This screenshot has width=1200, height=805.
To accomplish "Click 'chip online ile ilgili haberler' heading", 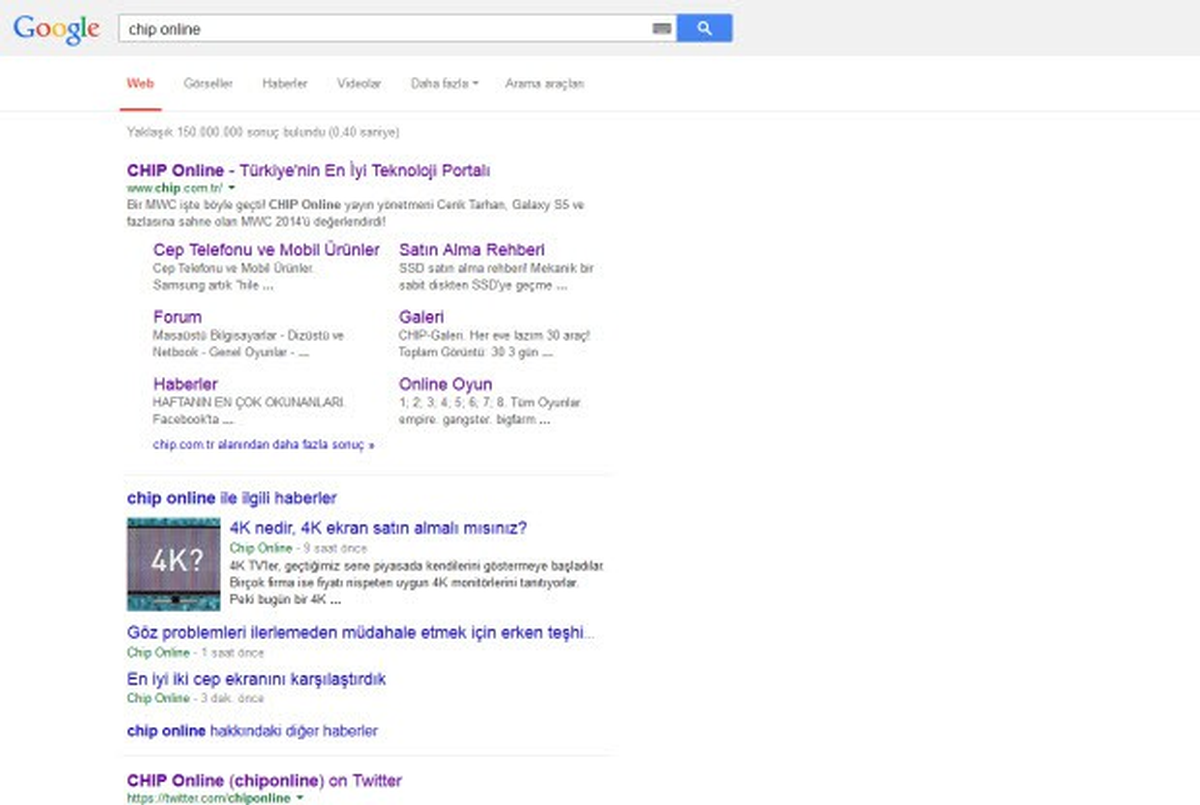I will coord(232,498).
